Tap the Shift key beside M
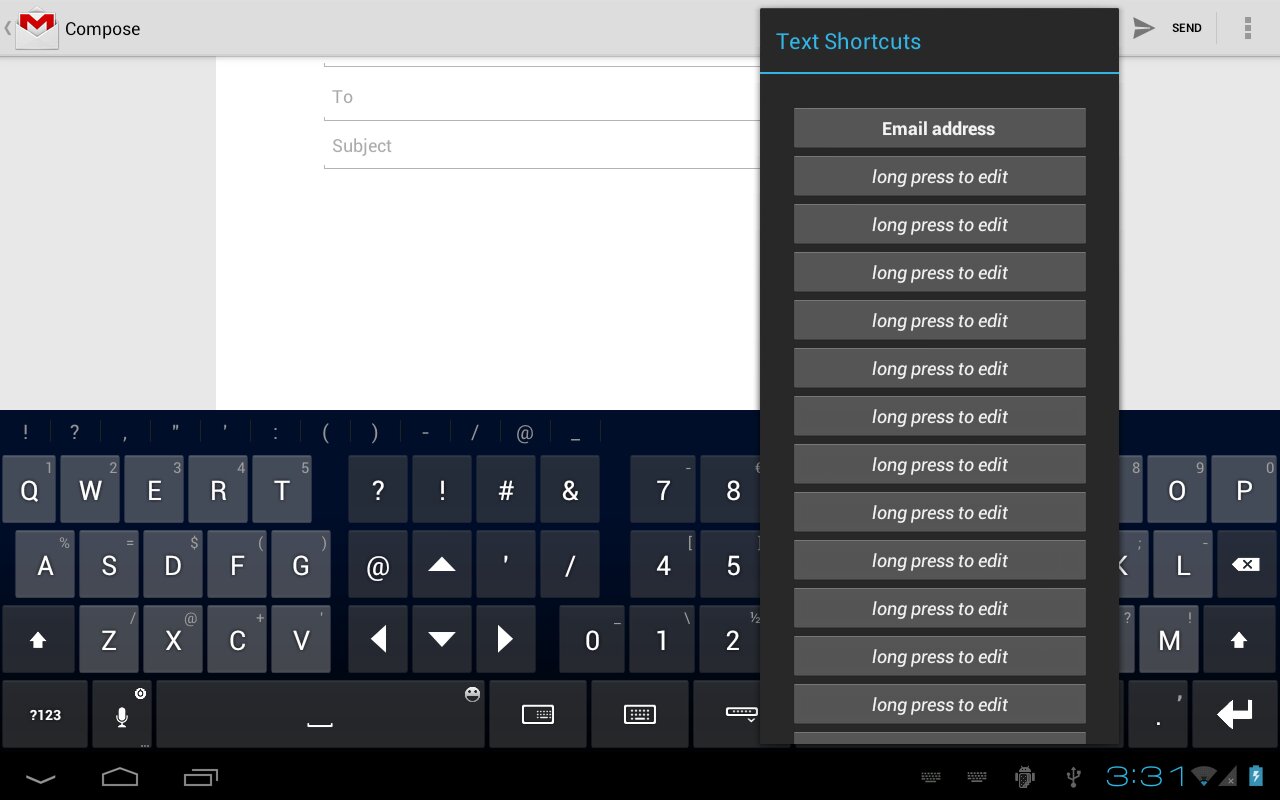The height and width of the screenshot is (800, 1280). point(1239,640)
